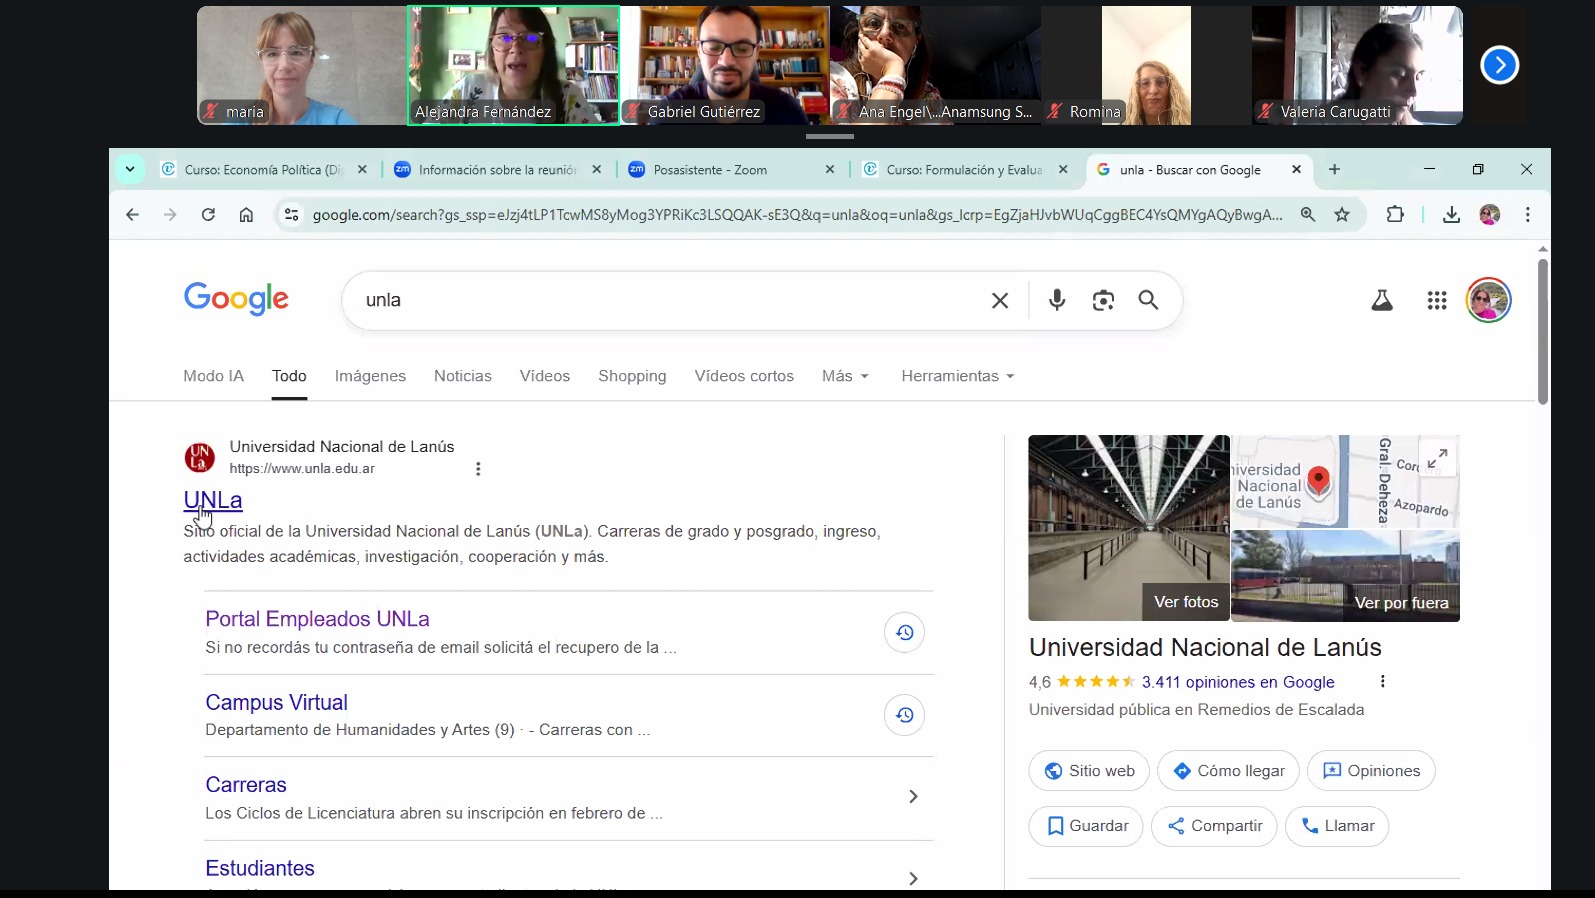Expand the tab search dropdown arrow

click(130, 170)
